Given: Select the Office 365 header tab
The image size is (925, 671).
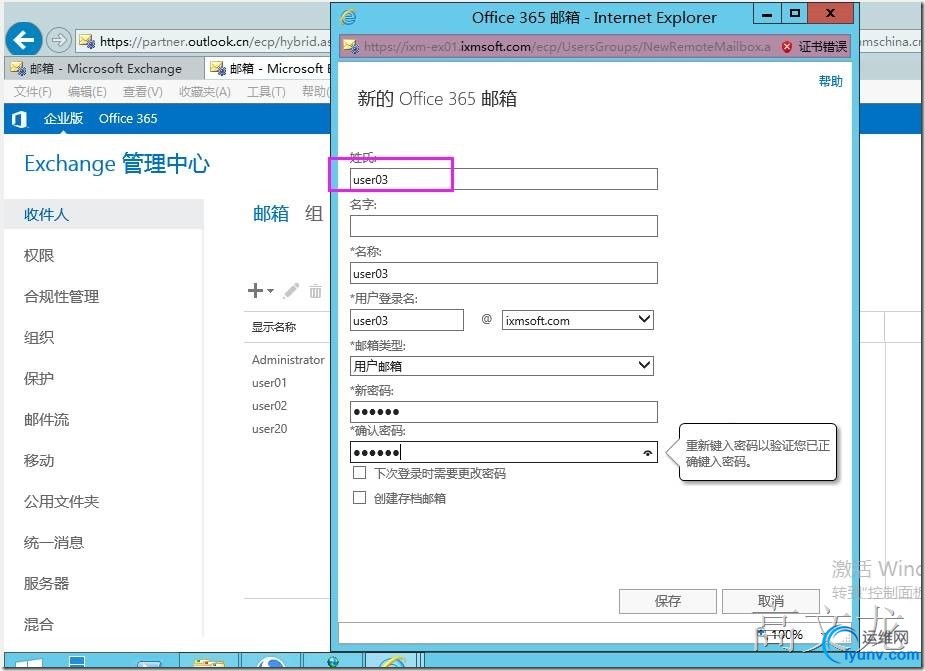Looking at the screenshot, I should pyautogui.click(x=128, y=118).
